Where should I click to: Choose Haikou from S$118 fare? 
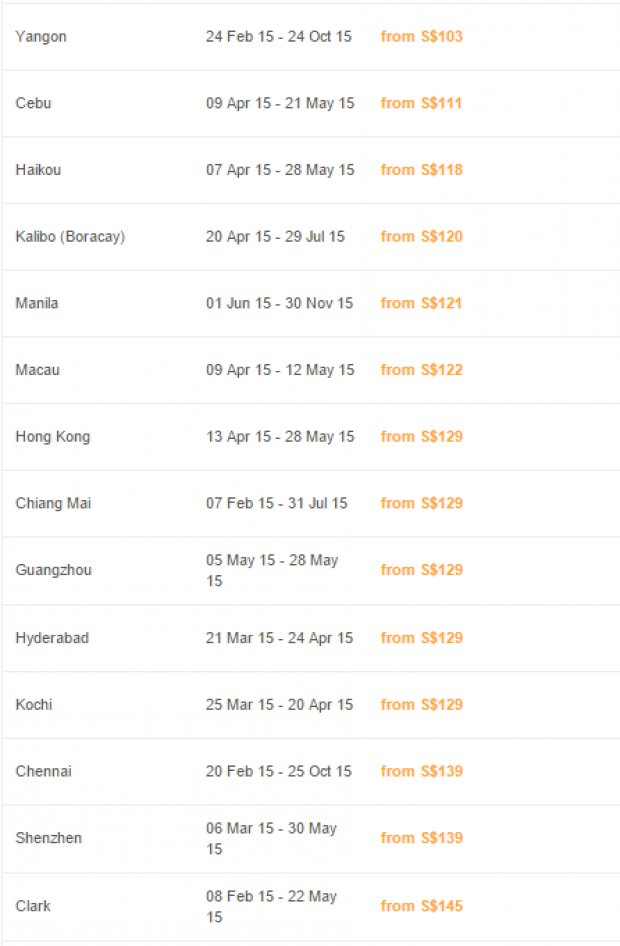pyautogui.click(x=421, y=170)
